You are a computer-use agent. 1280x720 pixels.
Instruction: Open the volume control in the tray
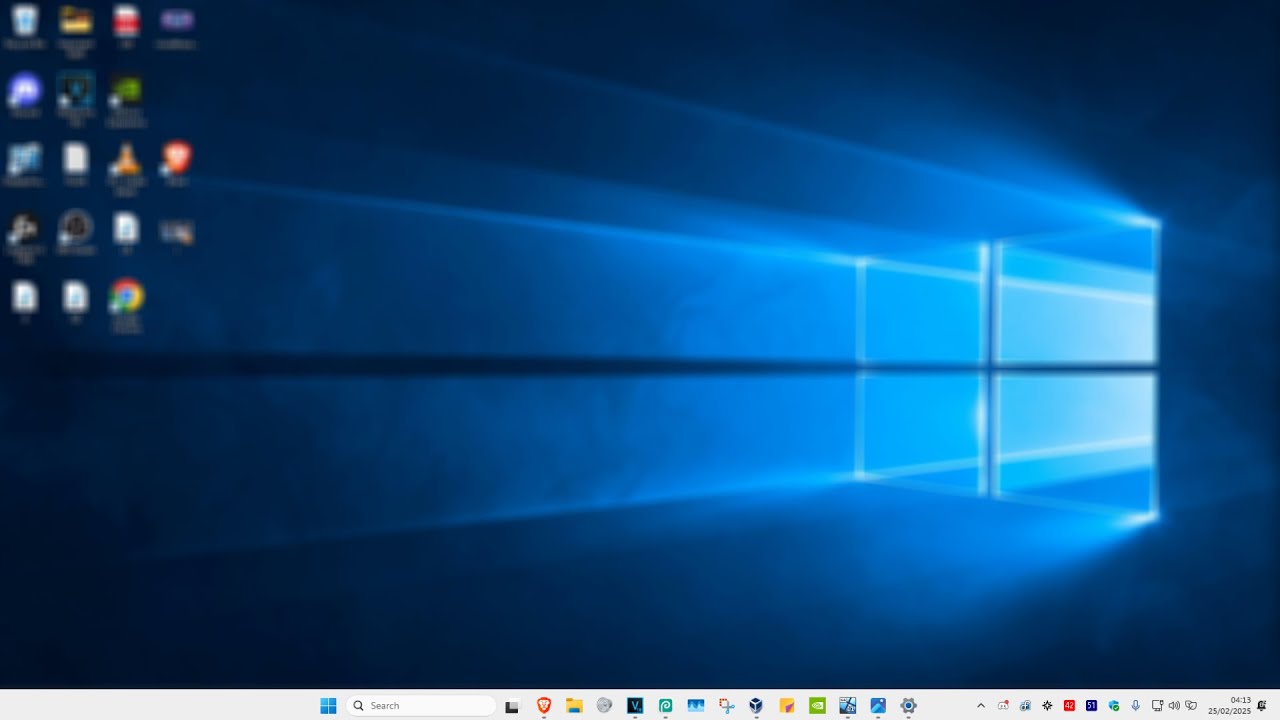tap(1174, 706)
